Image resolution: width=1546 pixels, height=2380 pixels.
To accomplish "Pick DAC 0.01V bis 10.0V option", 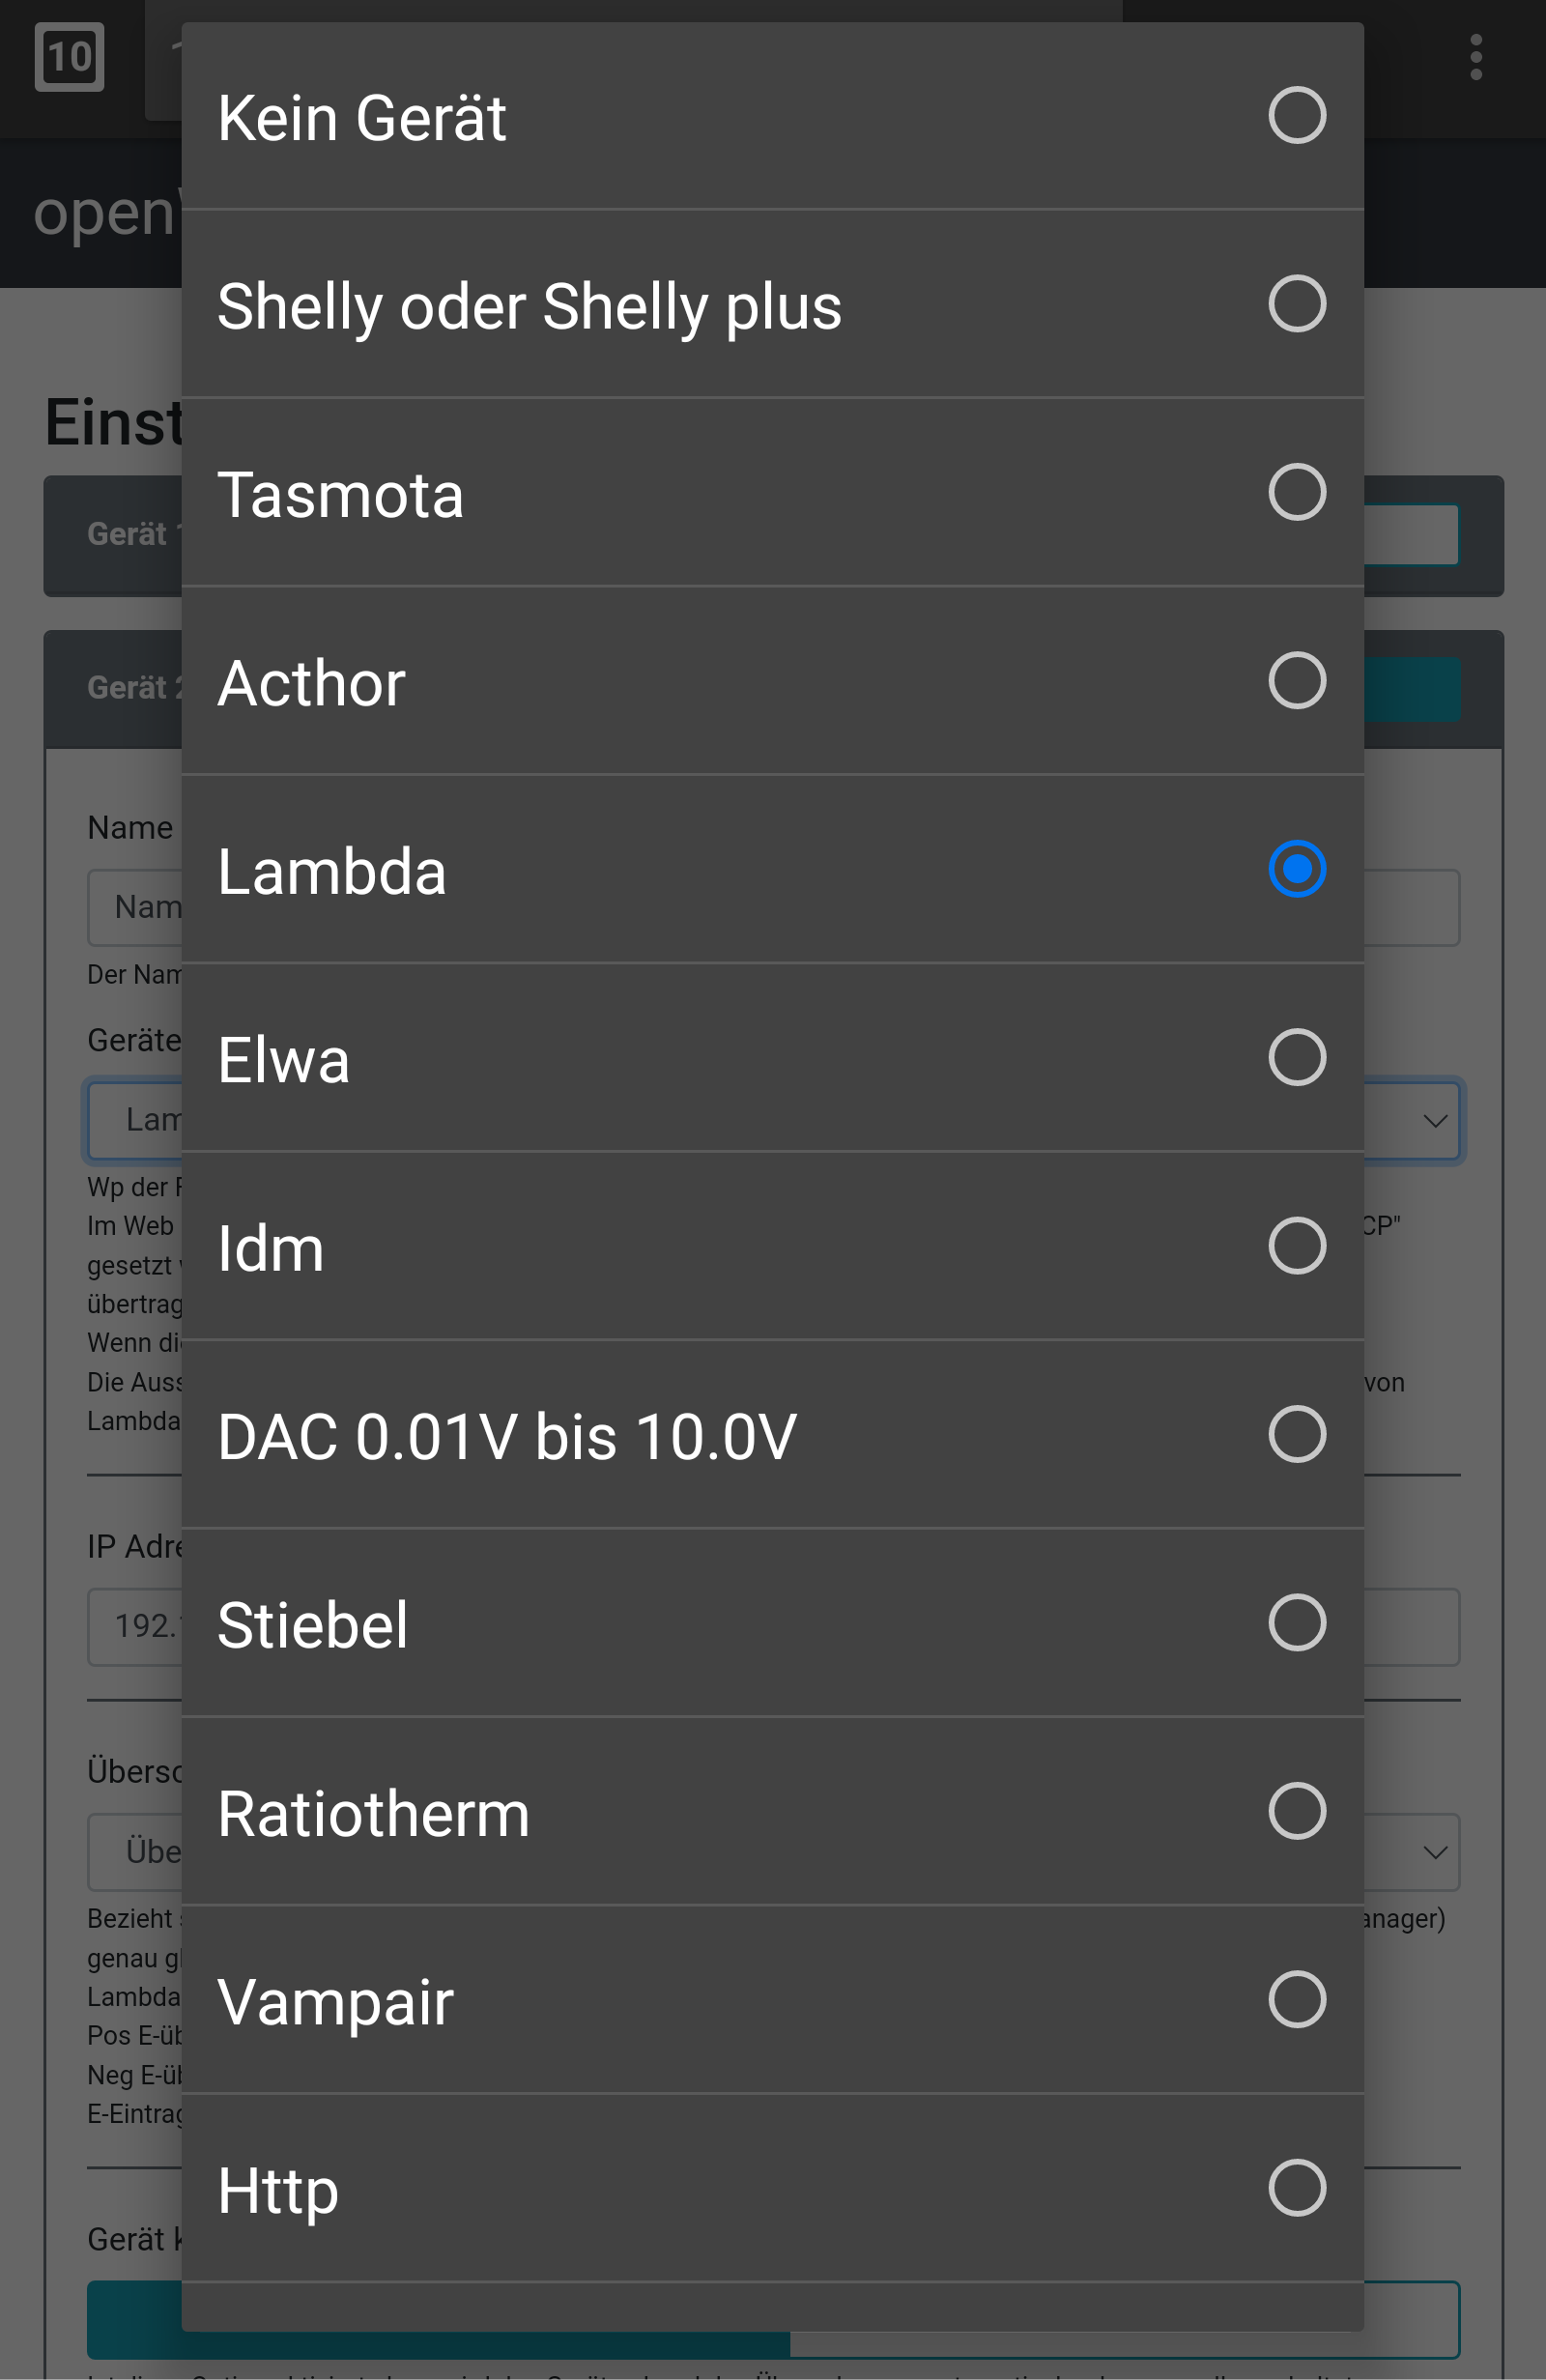I will click(1296, 1435).
